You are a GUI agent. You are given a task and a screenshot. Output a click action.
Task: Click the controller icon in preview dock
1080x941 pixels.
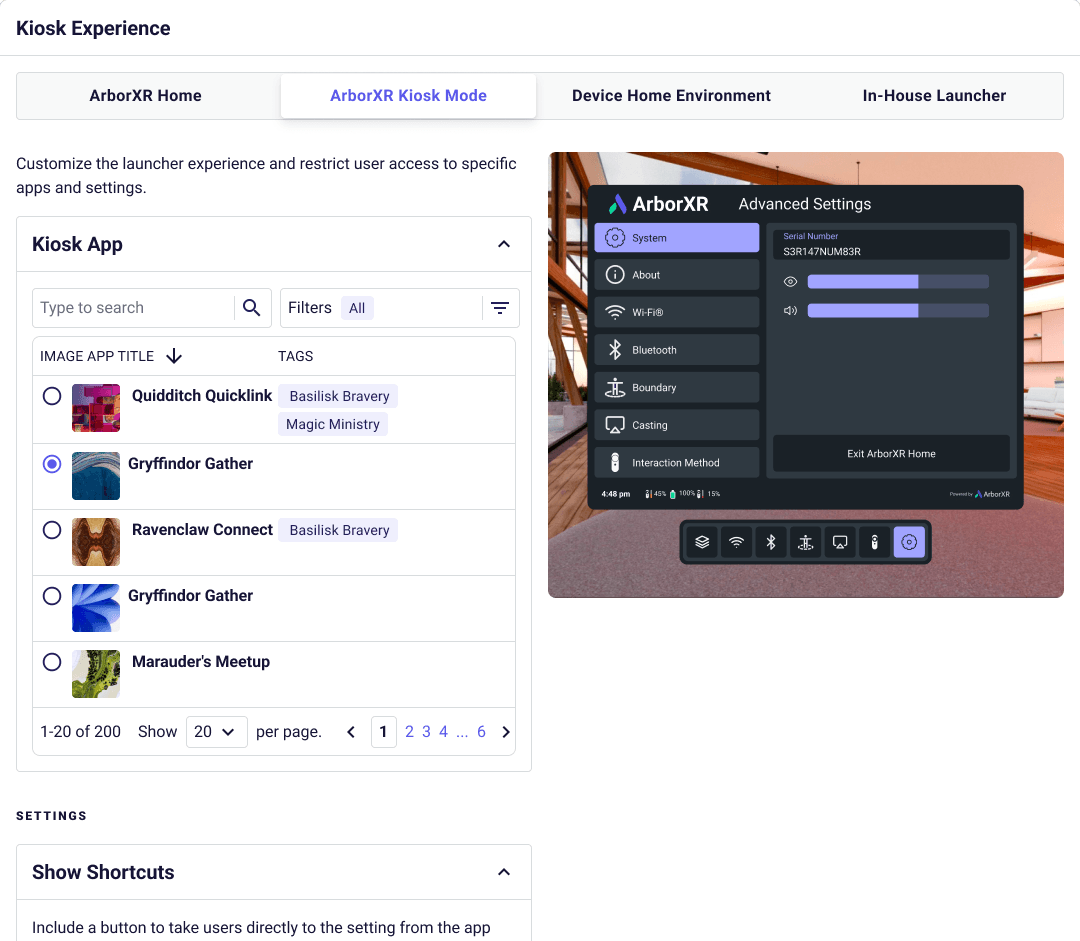click(x=874, y=542)
